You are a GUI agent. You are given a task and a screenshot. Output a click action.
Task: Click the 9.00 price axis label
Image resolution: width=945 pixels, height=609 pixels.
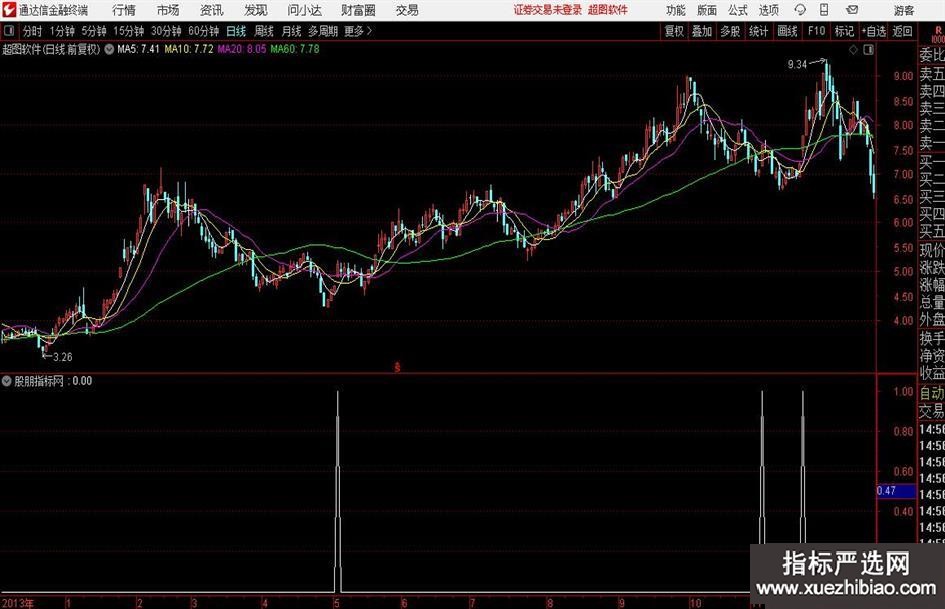(903, 77)
